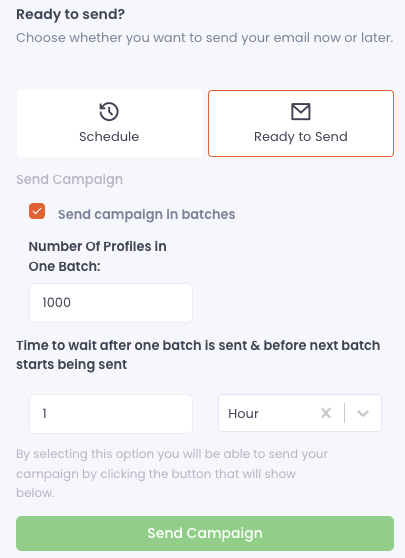Click the gray 'Send Campaign' section label
Image resolution: width=405 pixels, height=558 pixels.
(x=69, y=179)
